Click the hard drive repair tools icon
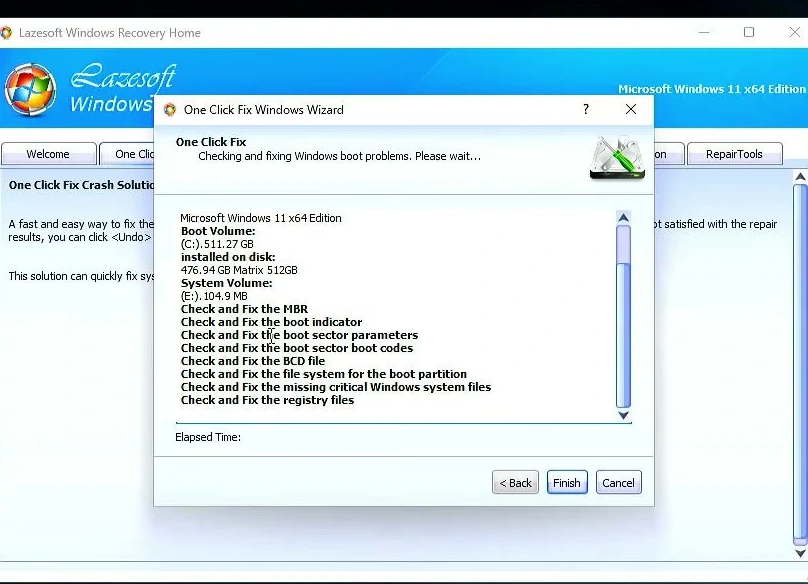 [617, 158]
